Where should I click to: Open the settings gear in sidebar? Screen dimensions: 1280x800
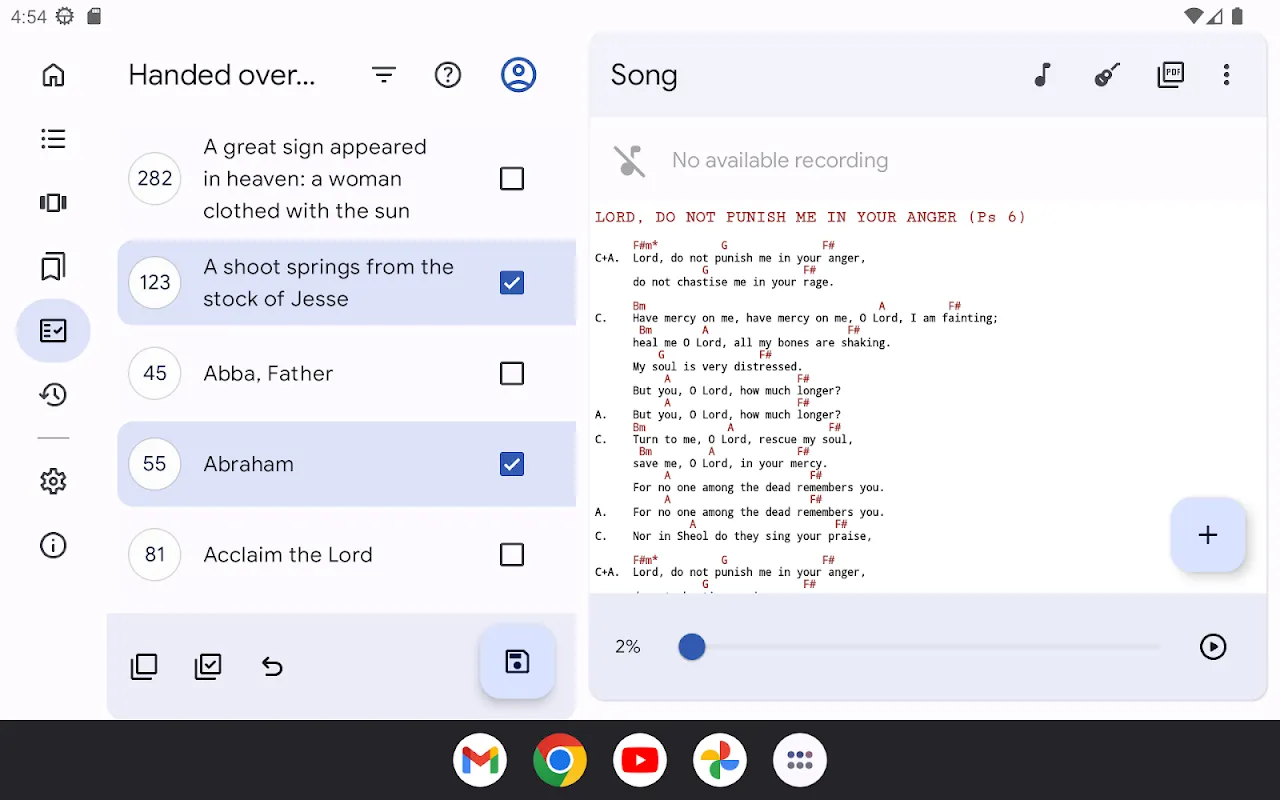tap(53, 482)
